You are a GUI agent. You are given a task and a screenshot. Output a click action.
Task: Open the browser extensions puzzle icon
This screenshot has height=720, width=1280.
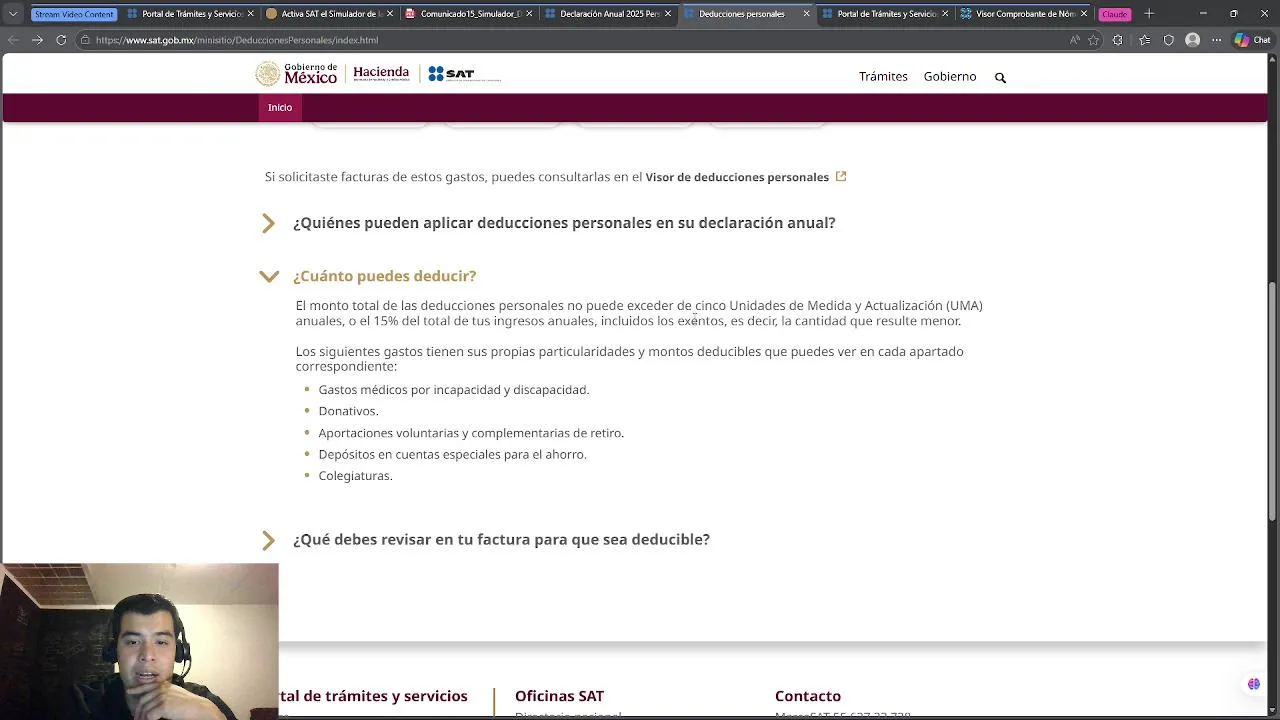click(1118, 40)
